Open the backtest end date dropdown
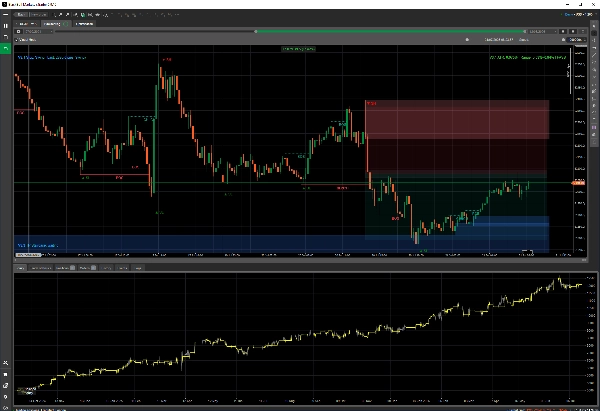 point(542,31)
